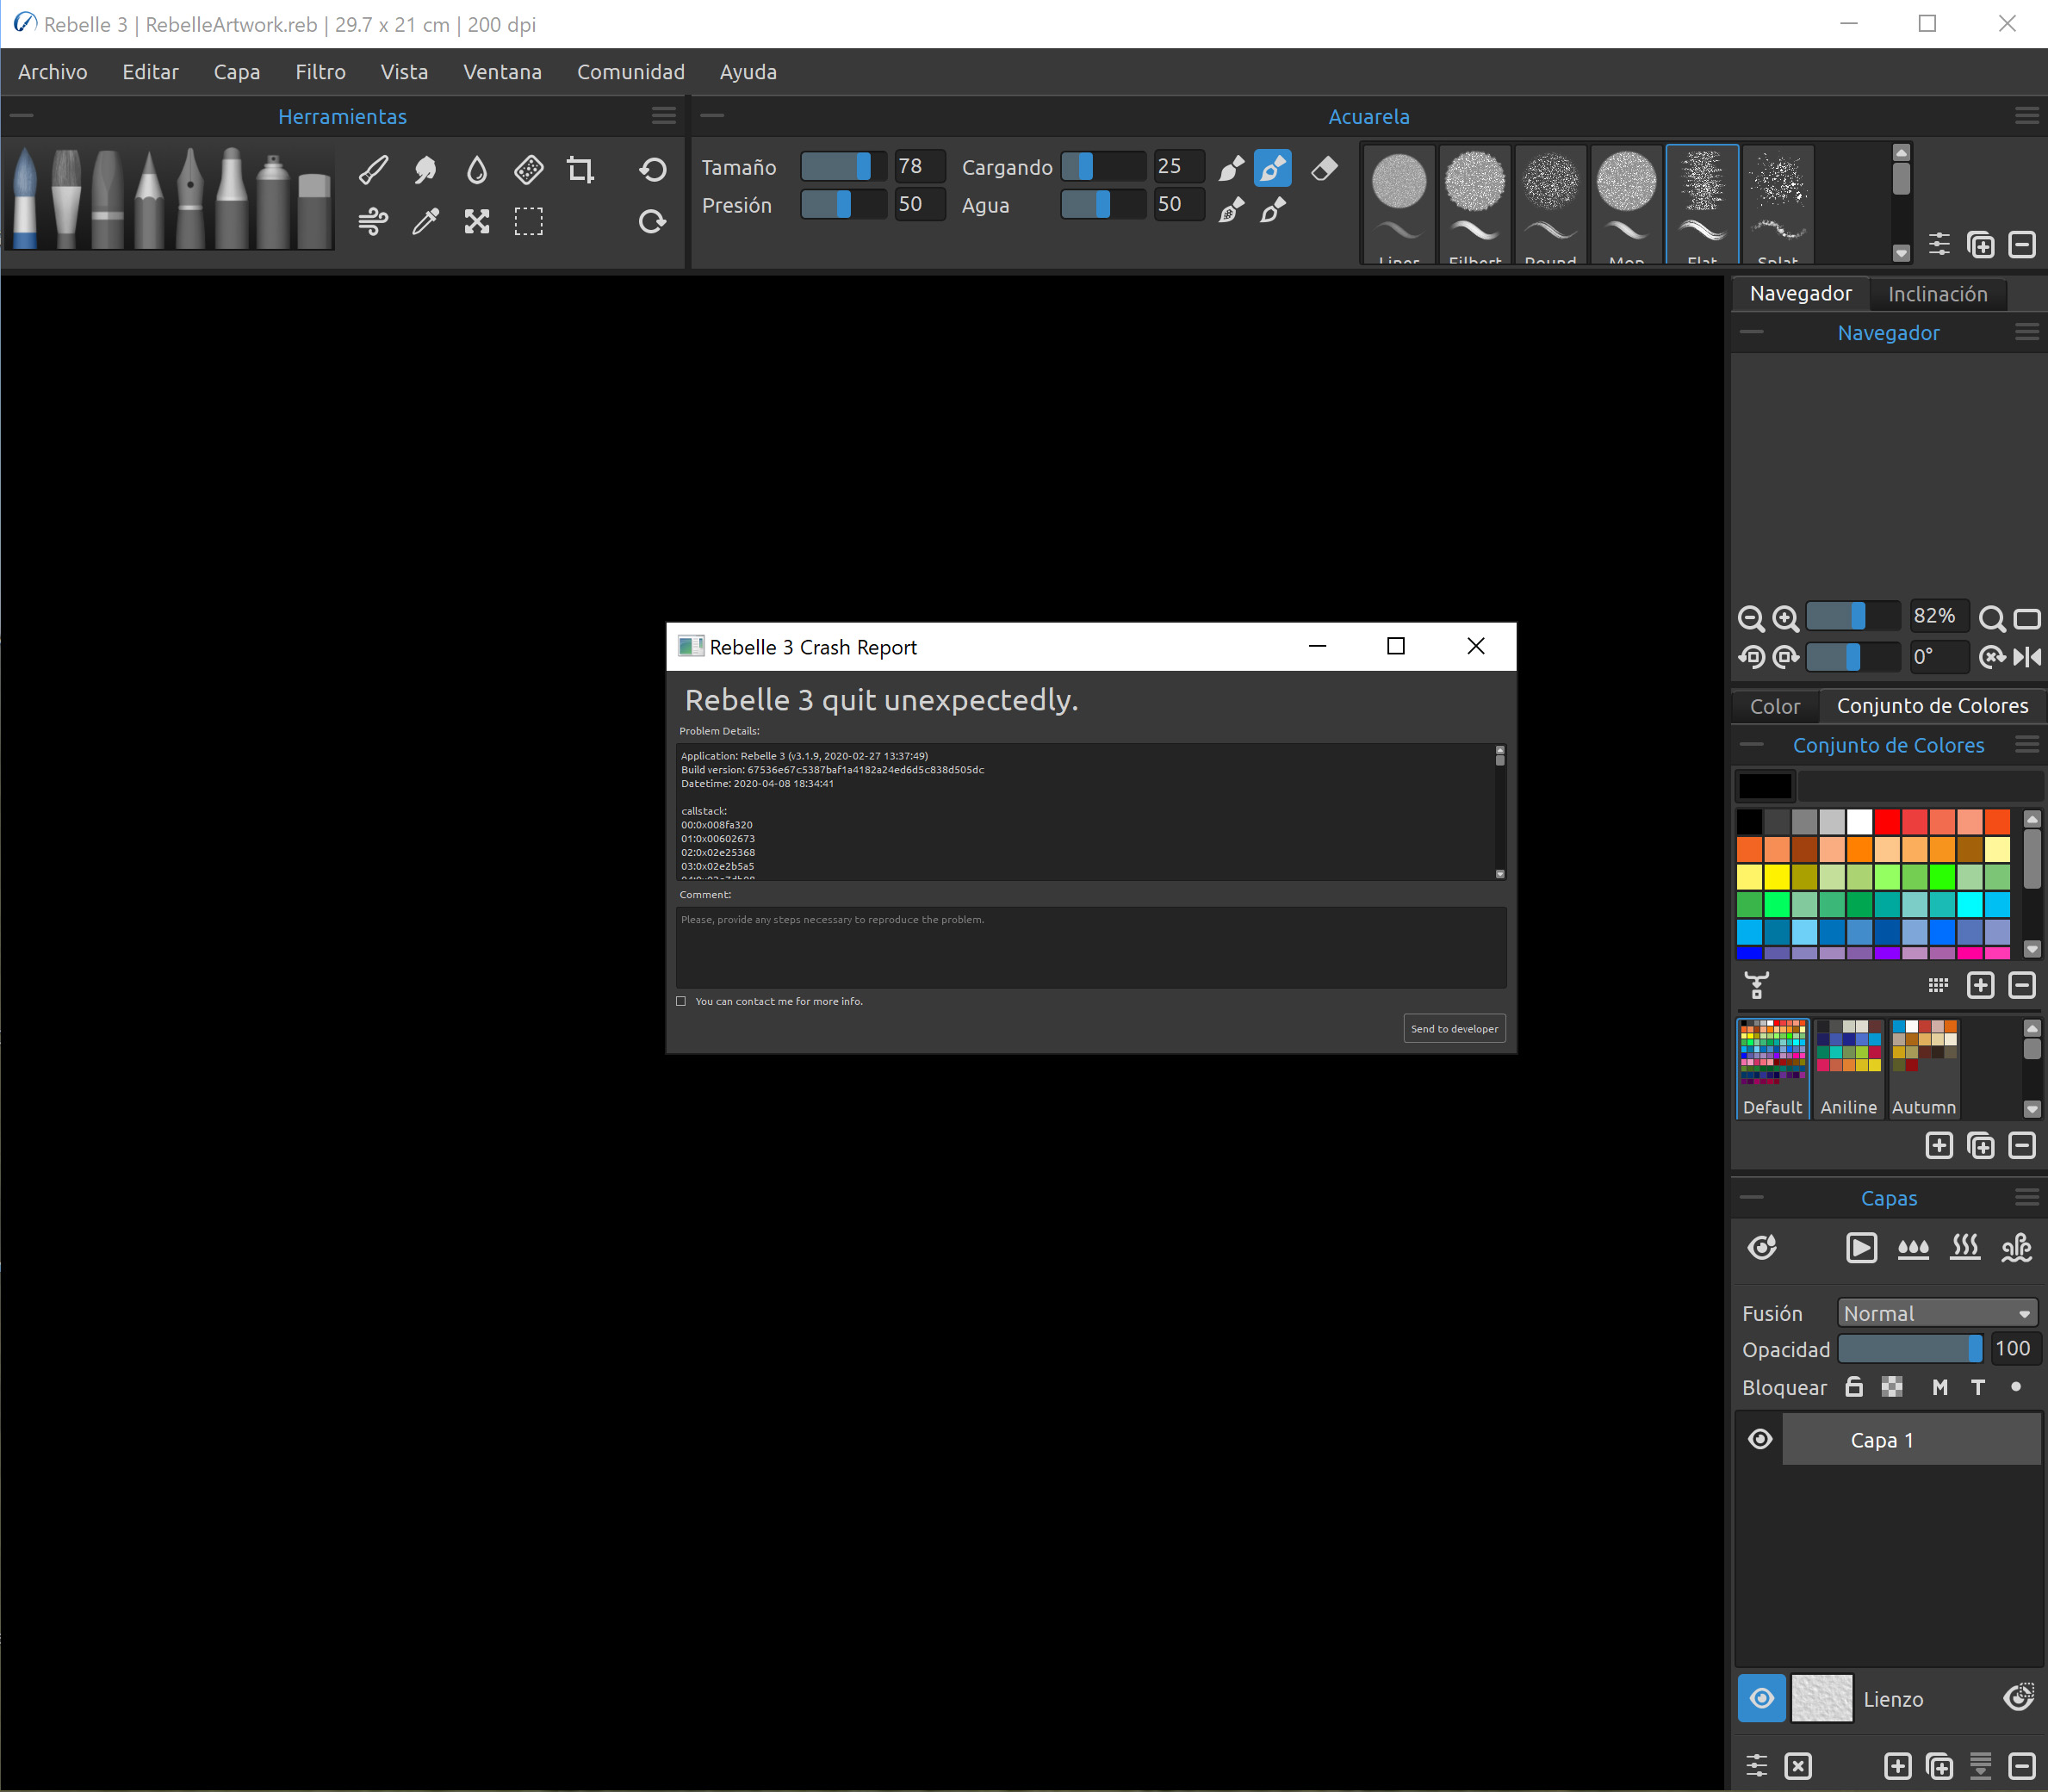This screenshot has width=2048, height=1792.
Task: Open the Archivo menu
Action: pyautogui.click(x=53, y=72)
